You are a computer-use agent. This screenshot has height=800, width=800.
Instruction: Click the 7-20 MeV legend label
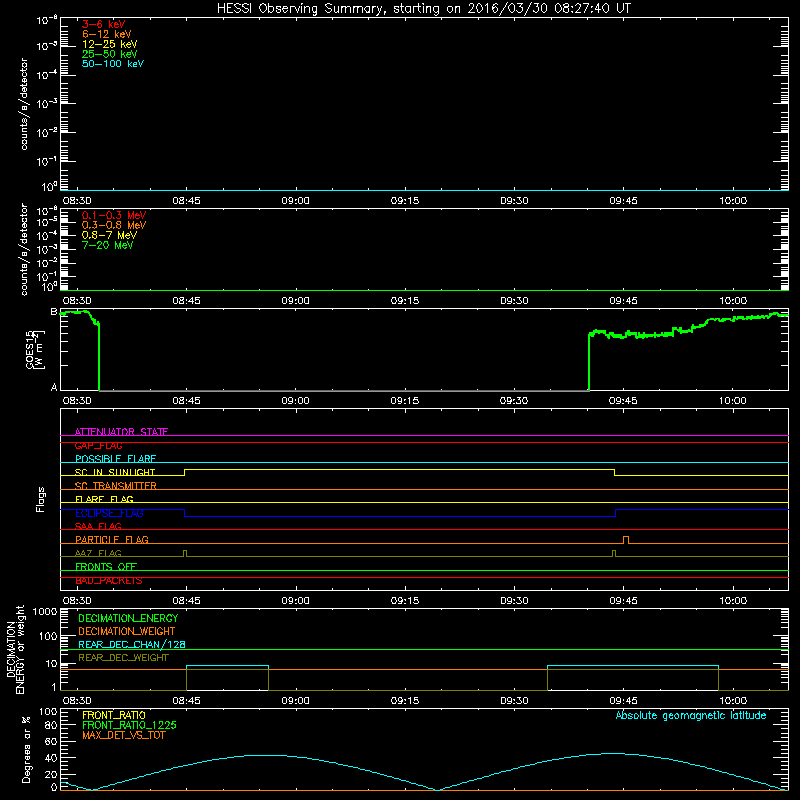point(108,245)
